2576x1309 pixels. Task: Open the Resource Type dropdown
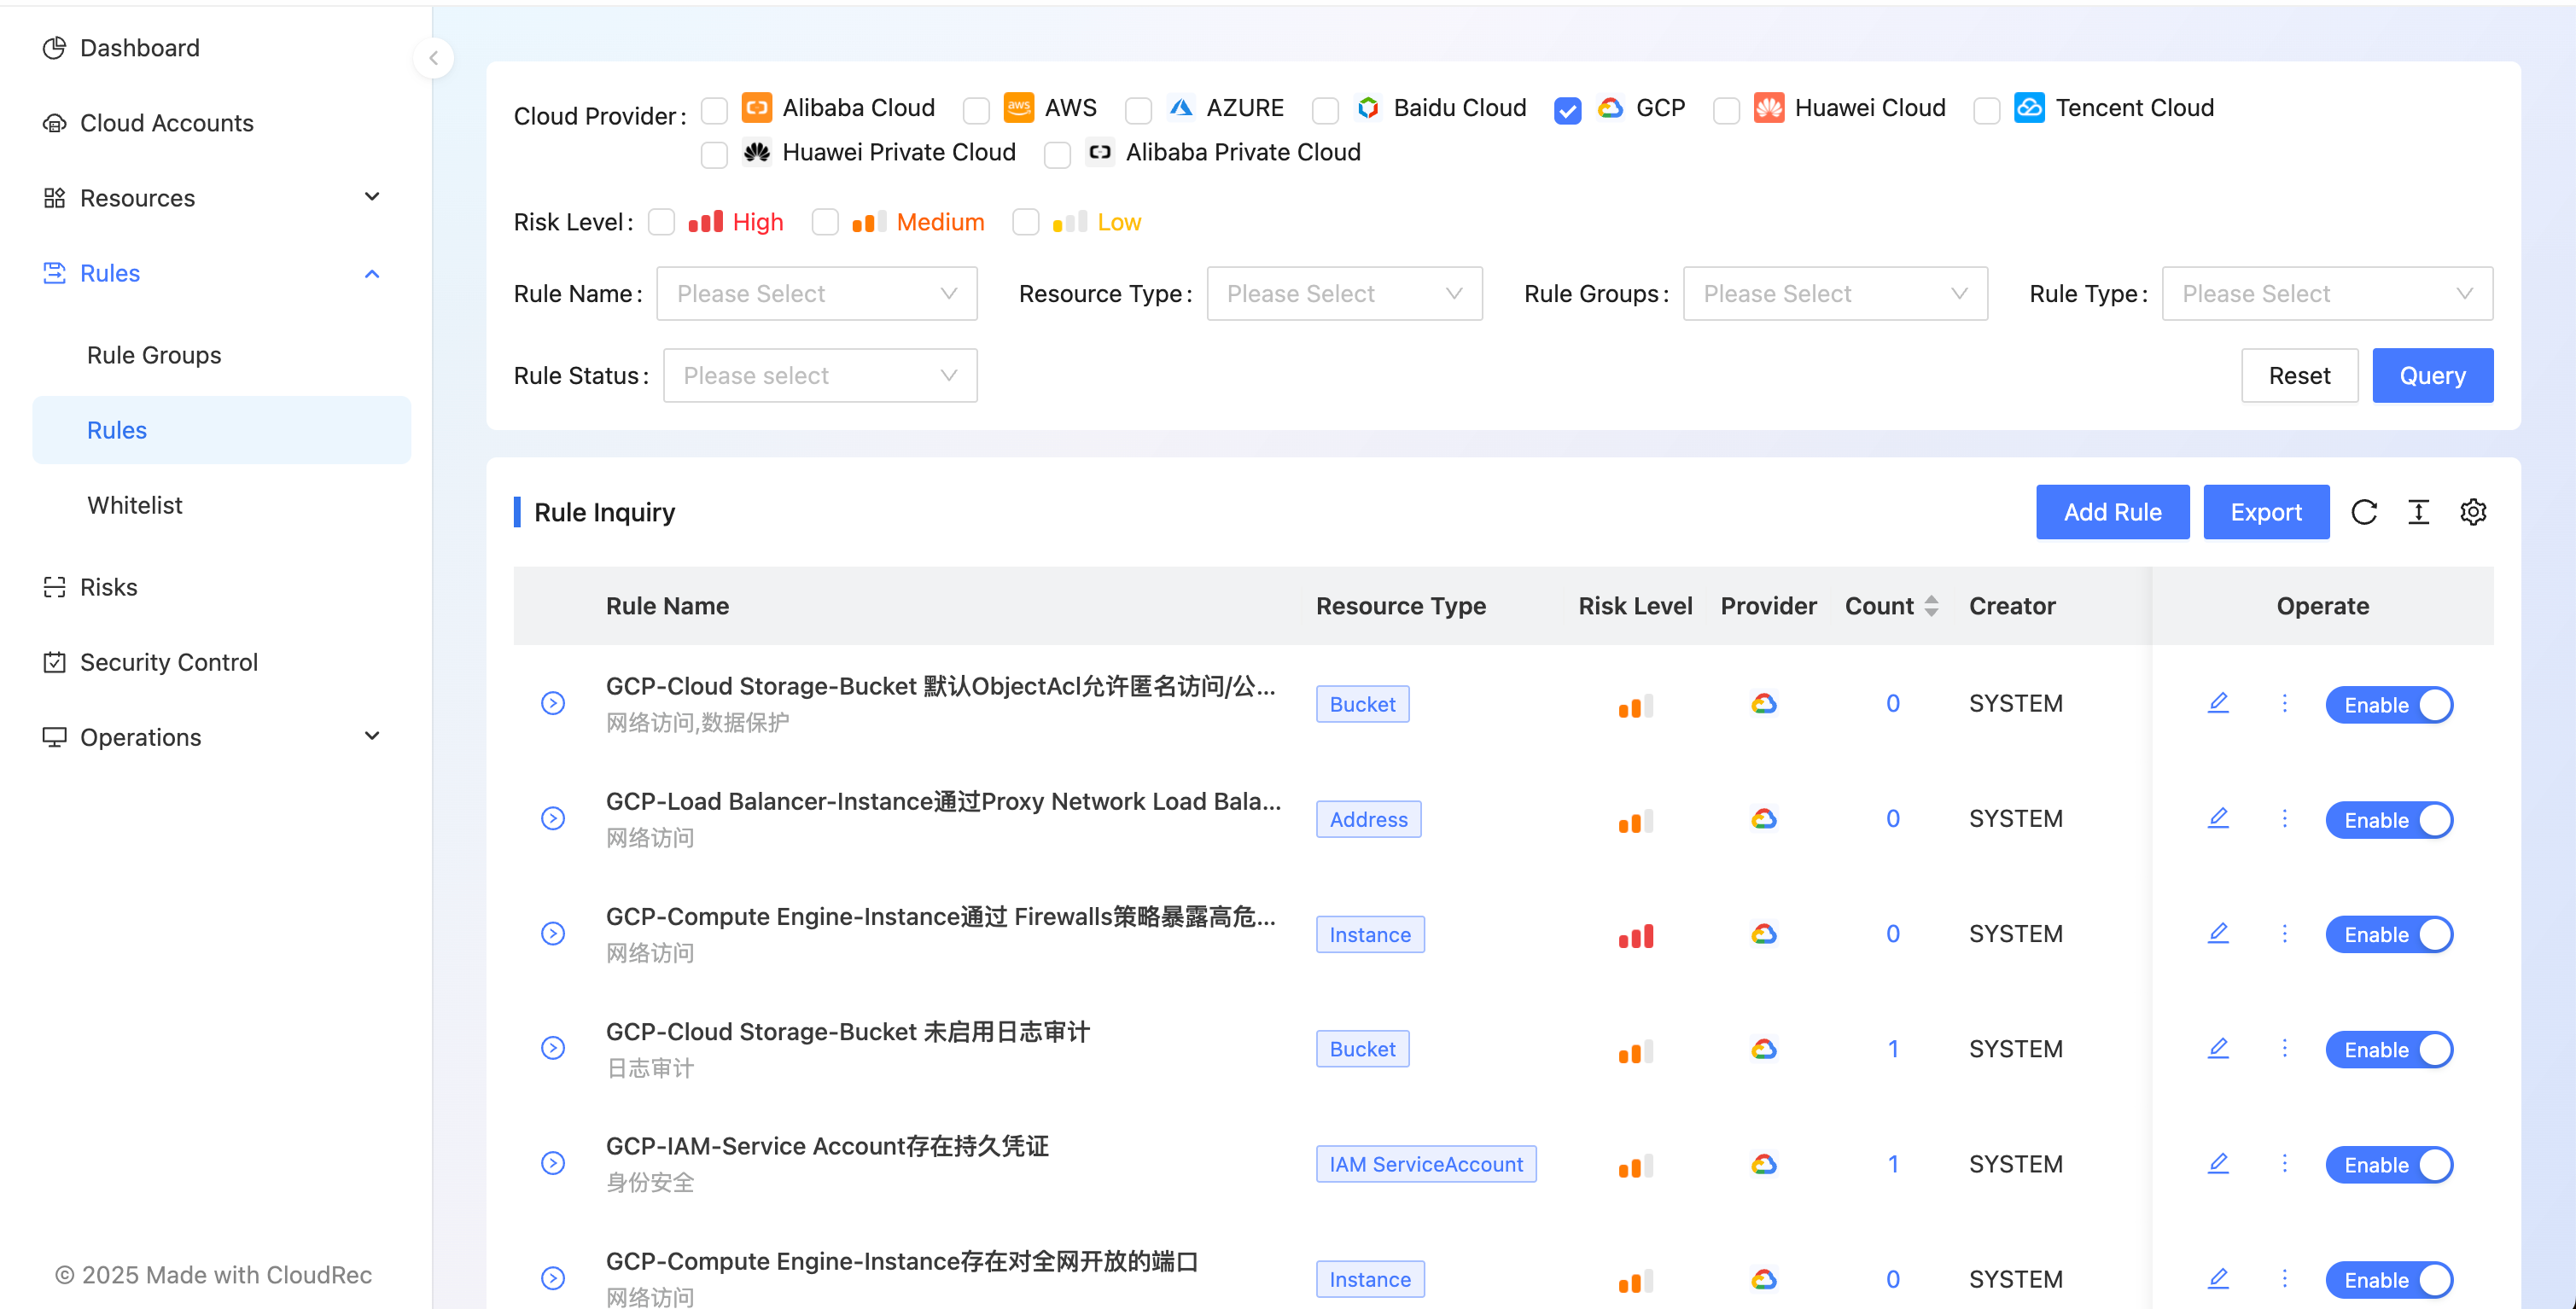tap(1344, 294)
